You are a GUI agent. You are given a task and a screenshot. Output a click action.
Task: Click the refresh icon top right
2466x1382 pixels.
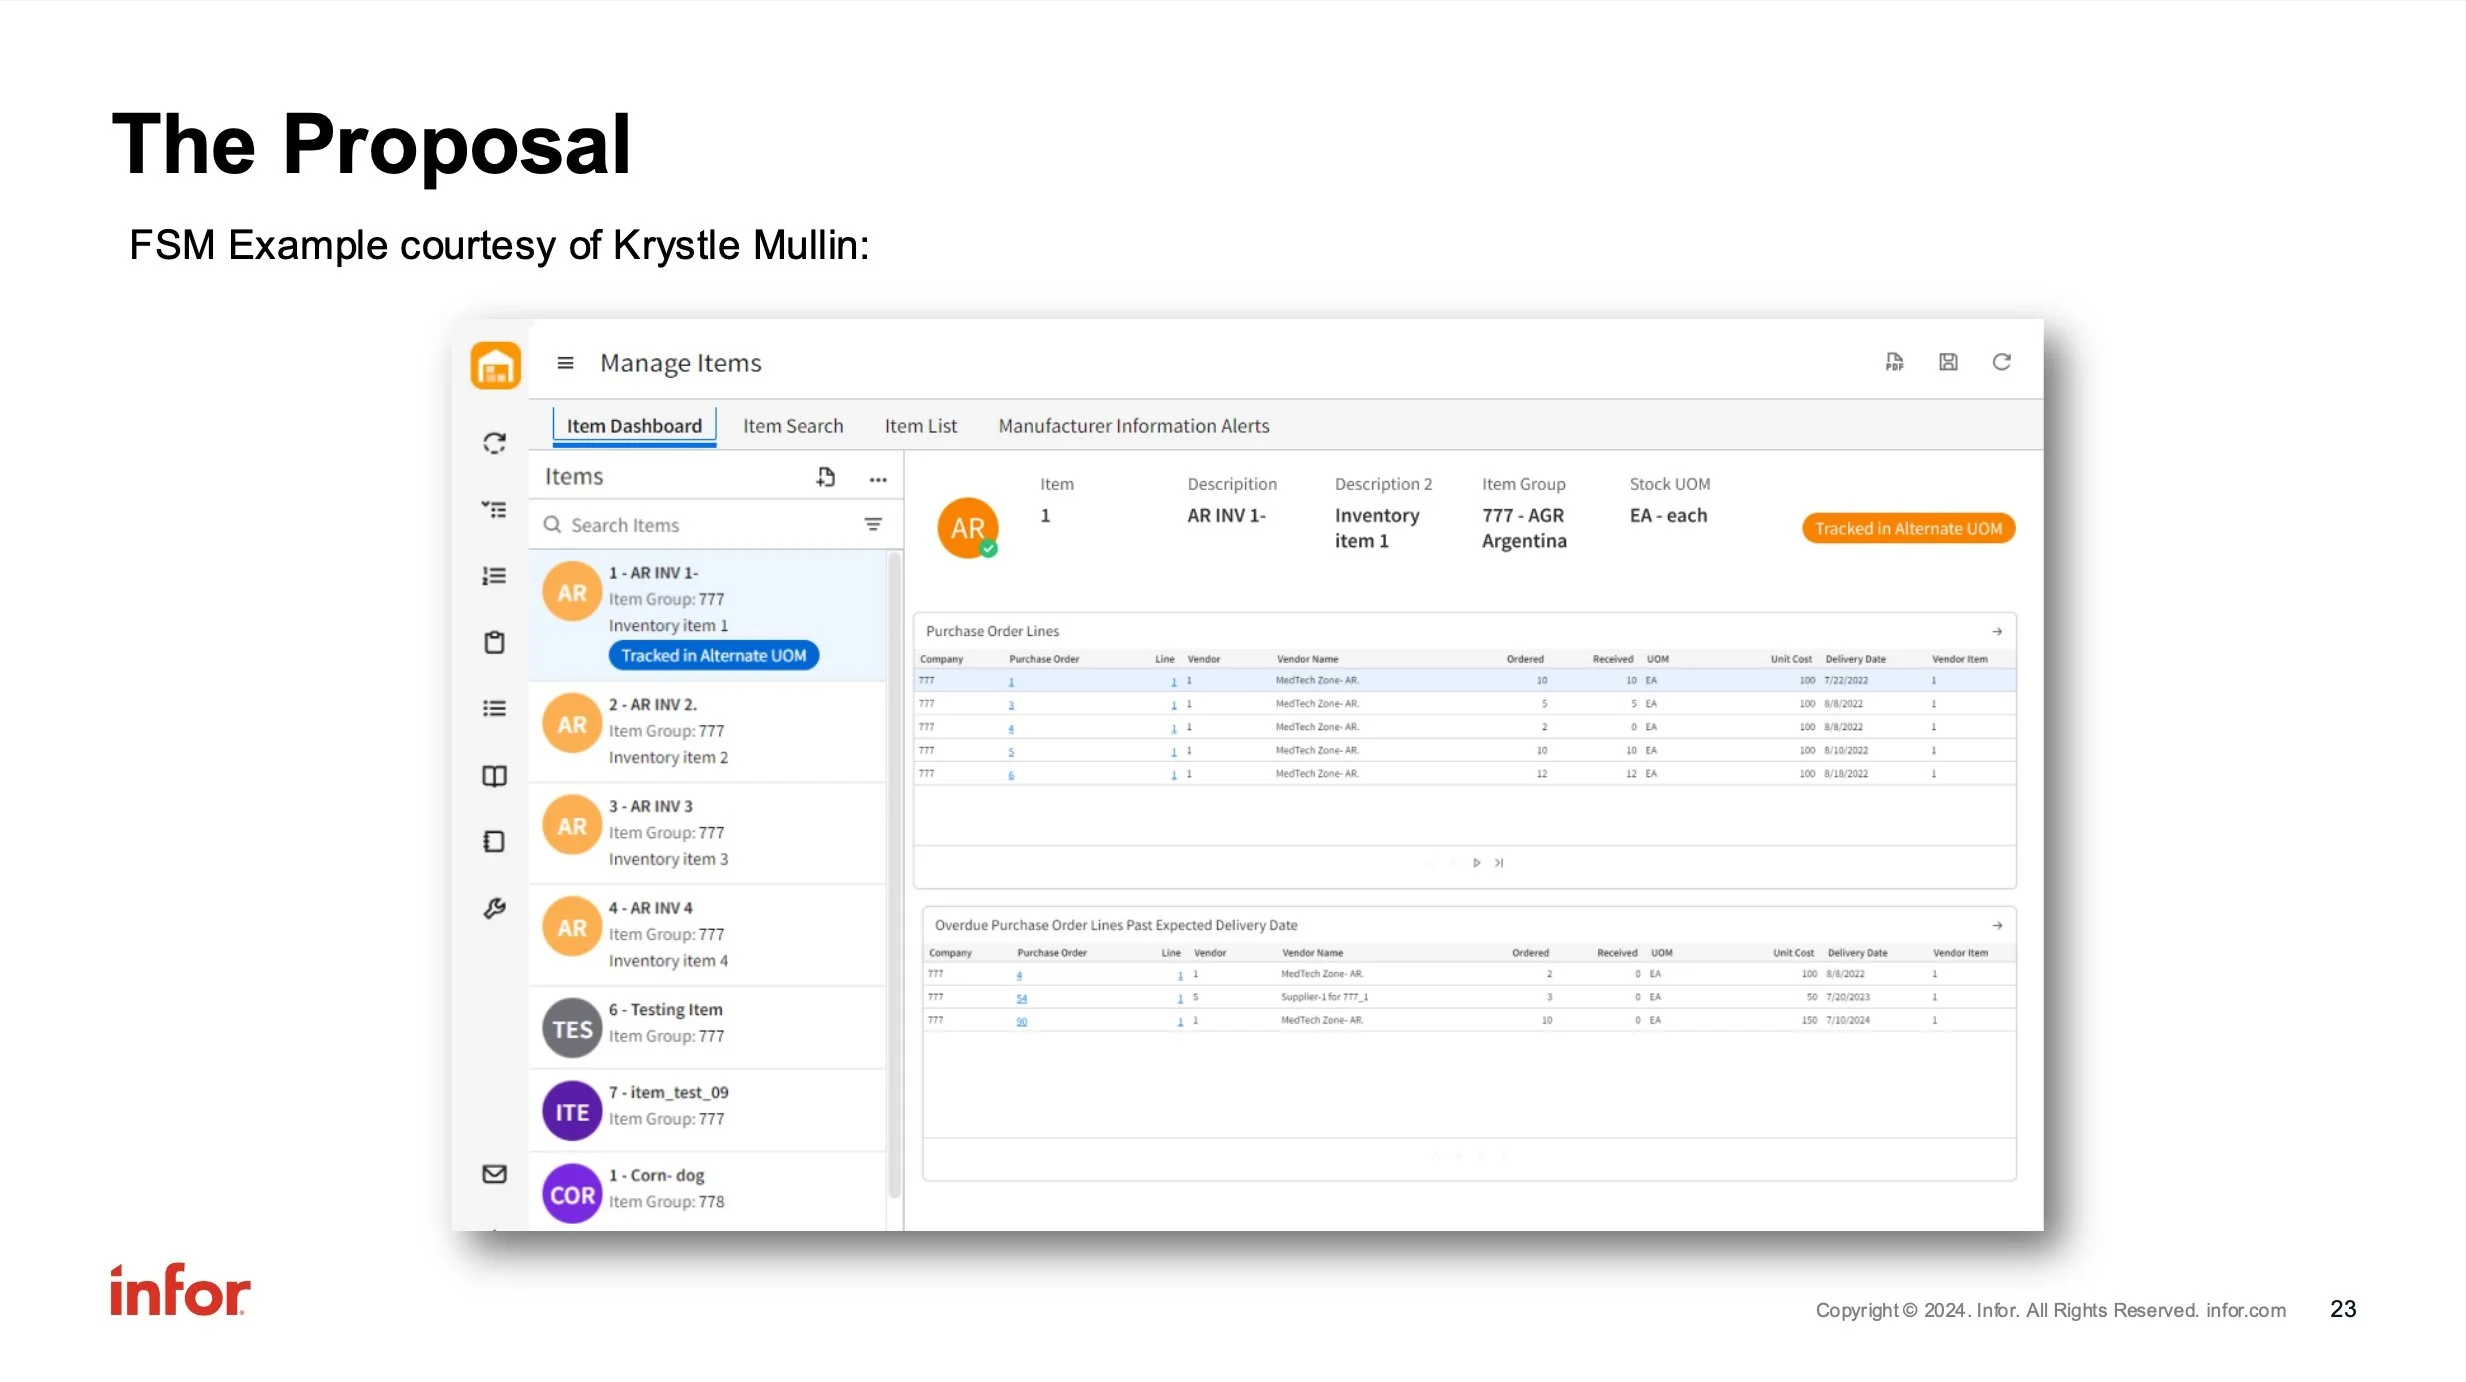pos(2001,362)
